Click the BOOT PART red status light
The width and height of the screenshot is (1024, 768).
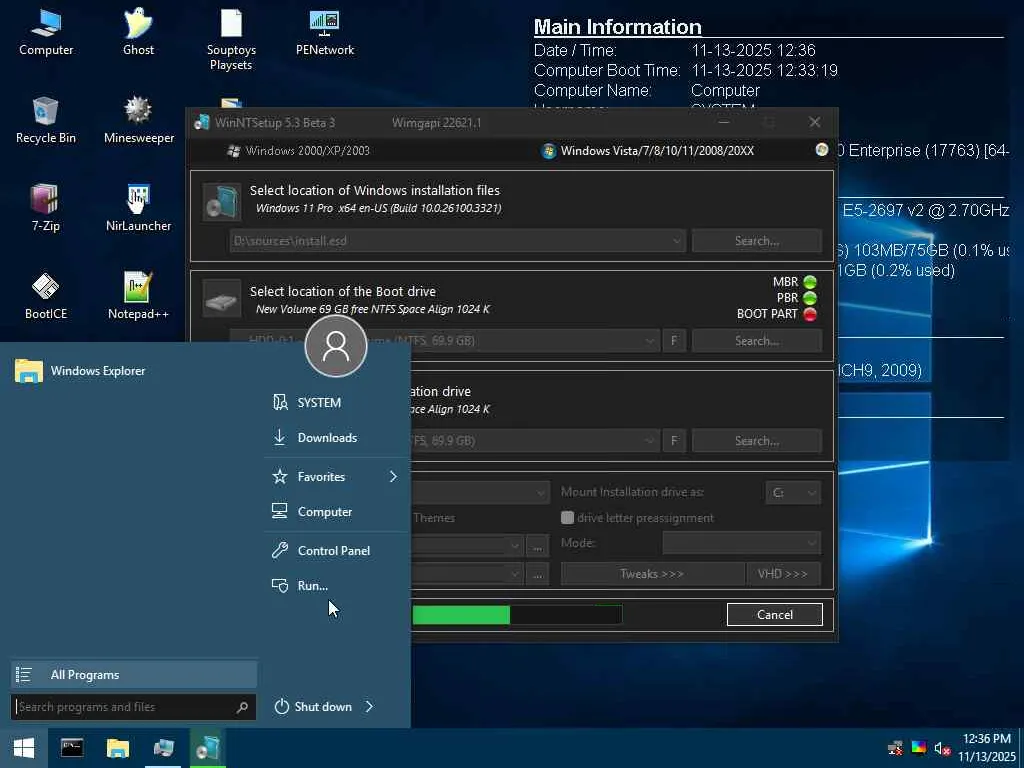pyautogui.click(x=810, y=314)
